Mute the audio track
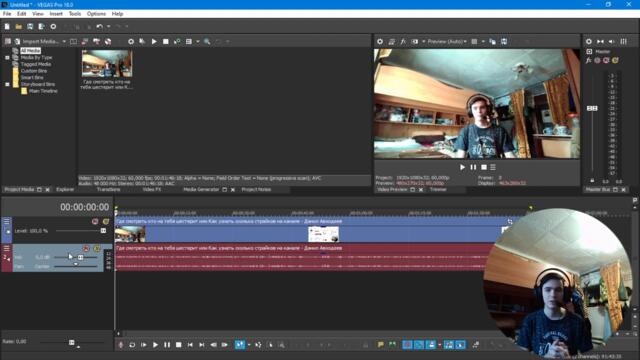Screen dimensions: 640x360 [x=86, y=249]
